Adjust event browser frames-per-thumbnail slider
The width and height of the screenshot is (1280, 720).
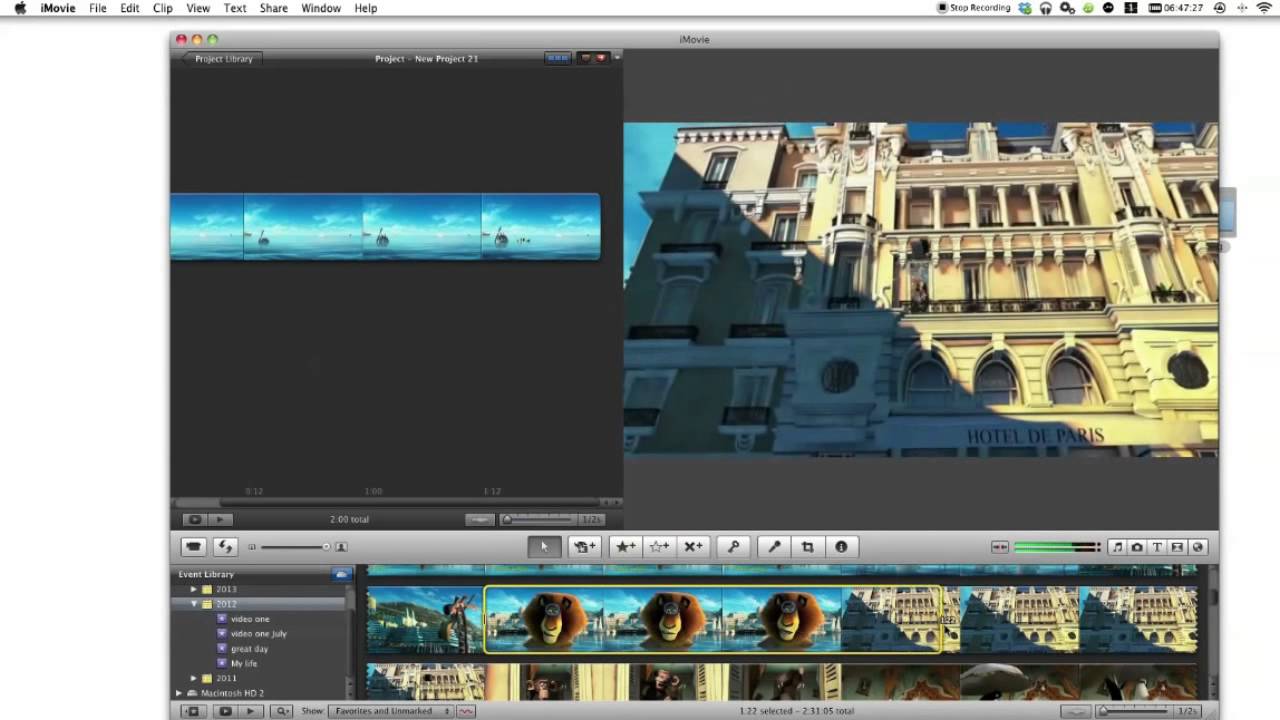[1135, 711]
